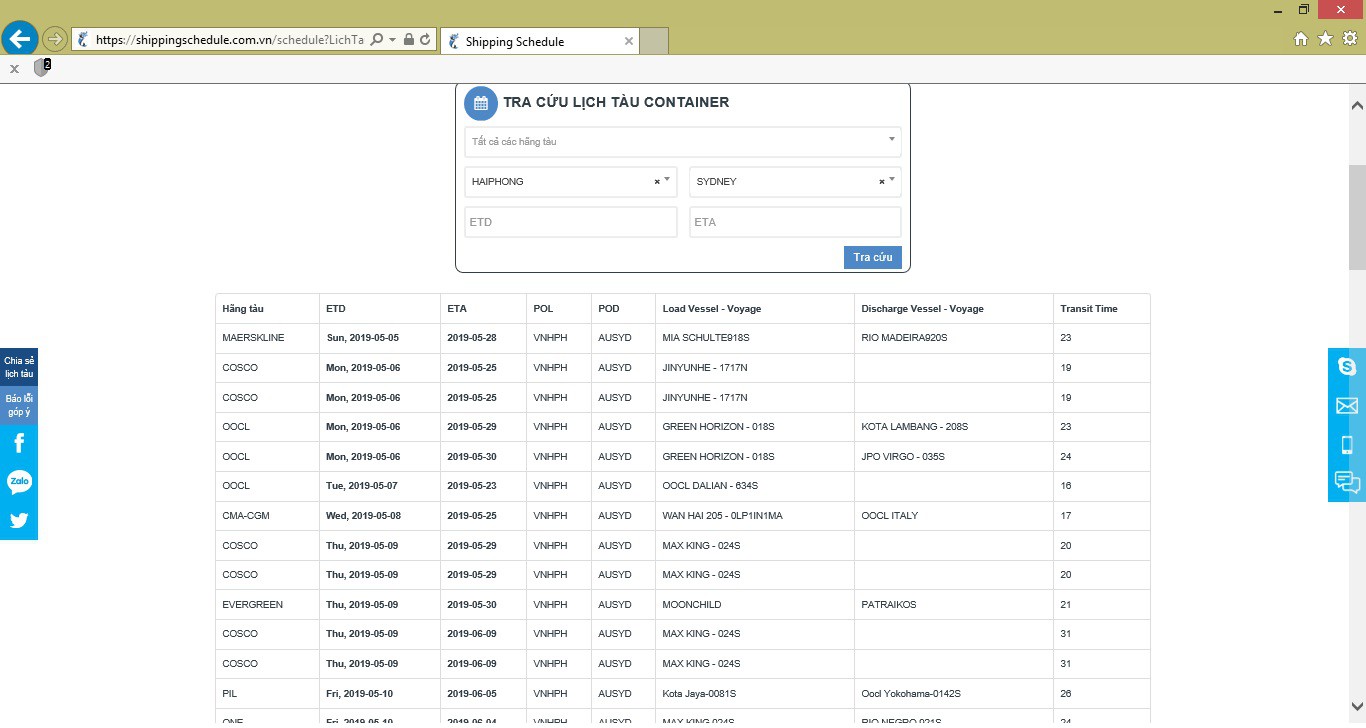Screen dimensions: 1366x728
Task: Open the Zalo share icon
Action: point(19,482)
